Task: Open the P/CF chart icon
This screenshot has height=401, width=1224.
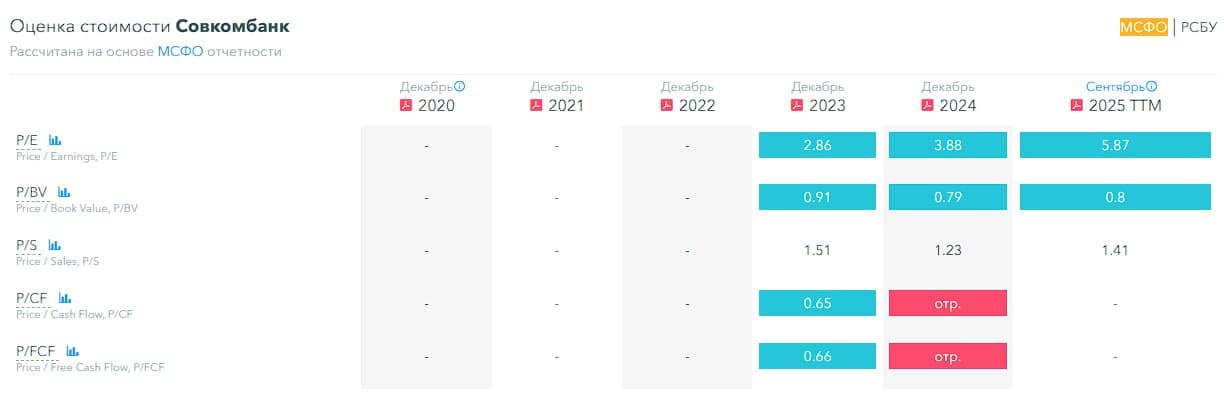Action: click(65, 298)
